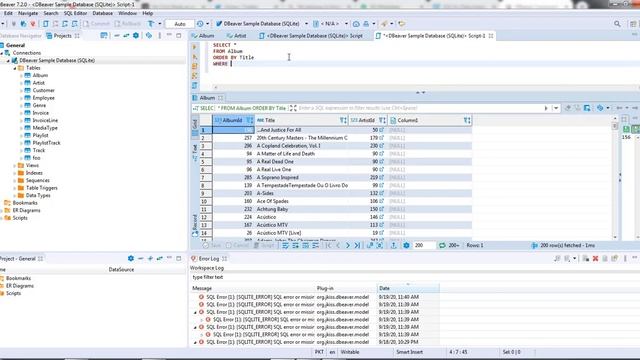Viewport: 640px width, 360px height.
Task: Focus the result filter SQL expression field
Action: tap(419, 108)
